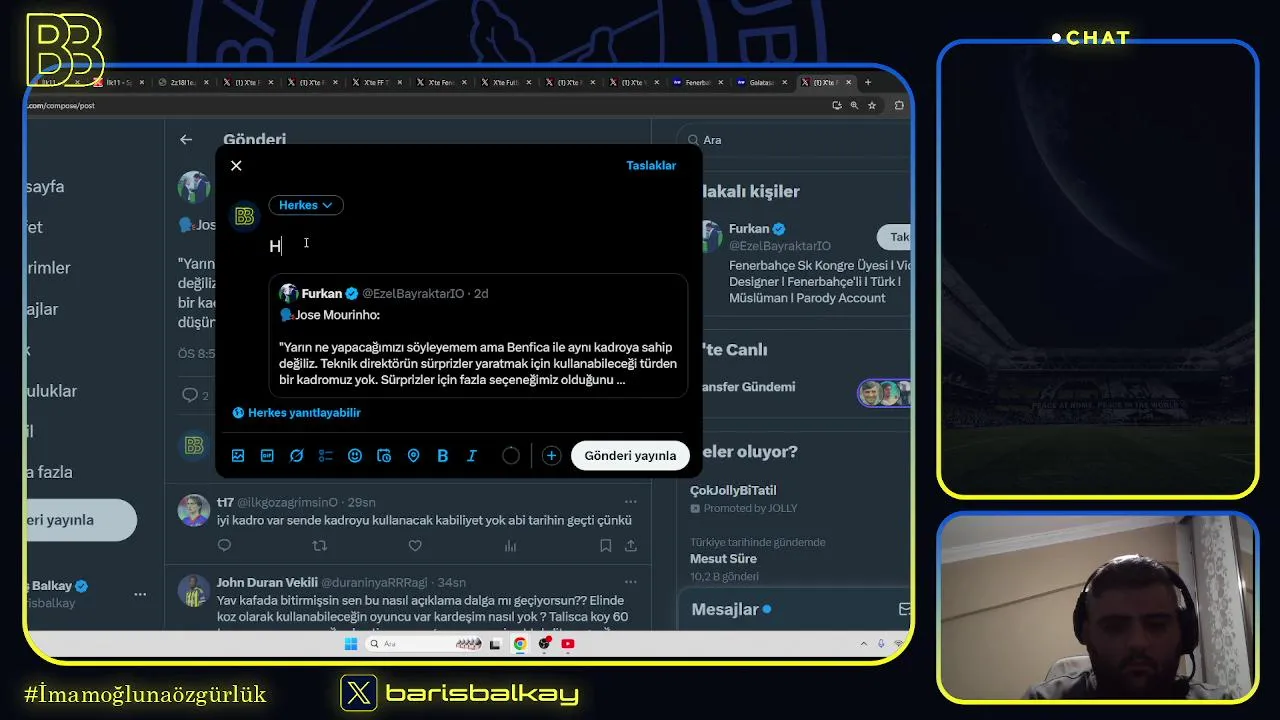This screenshot has width=1280, height=720.
Task: Click Gönderi yayınla publish button
Action: 630,456
